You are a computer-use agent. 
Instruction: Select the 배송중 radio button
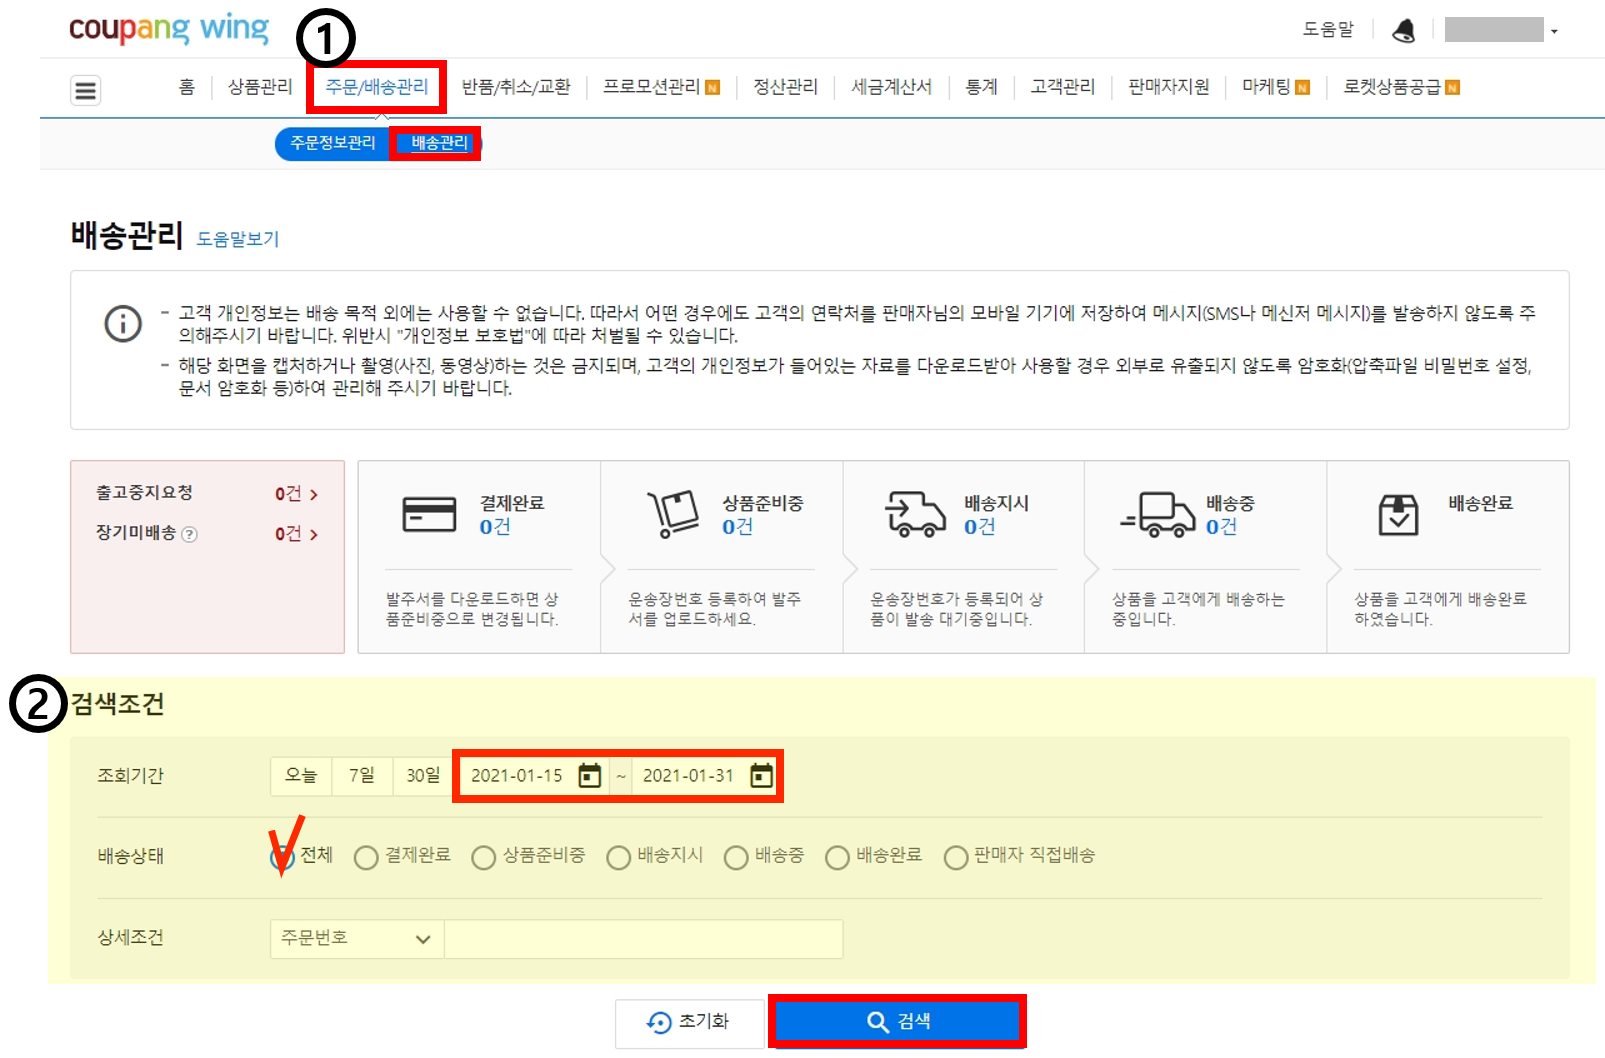(736, 857)
